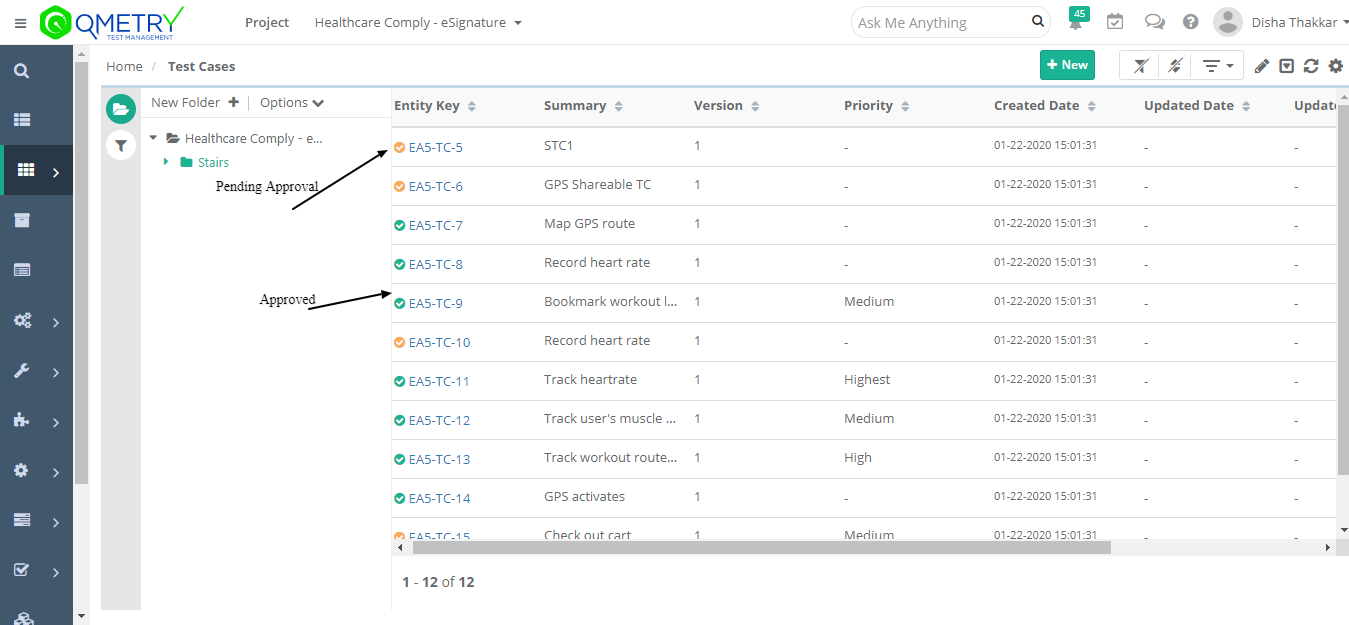Image resolution: width=1349 pixels, height=625 pixels.
Task: Open the puzzle piece icon in sidebar
Action: [22, 421]
